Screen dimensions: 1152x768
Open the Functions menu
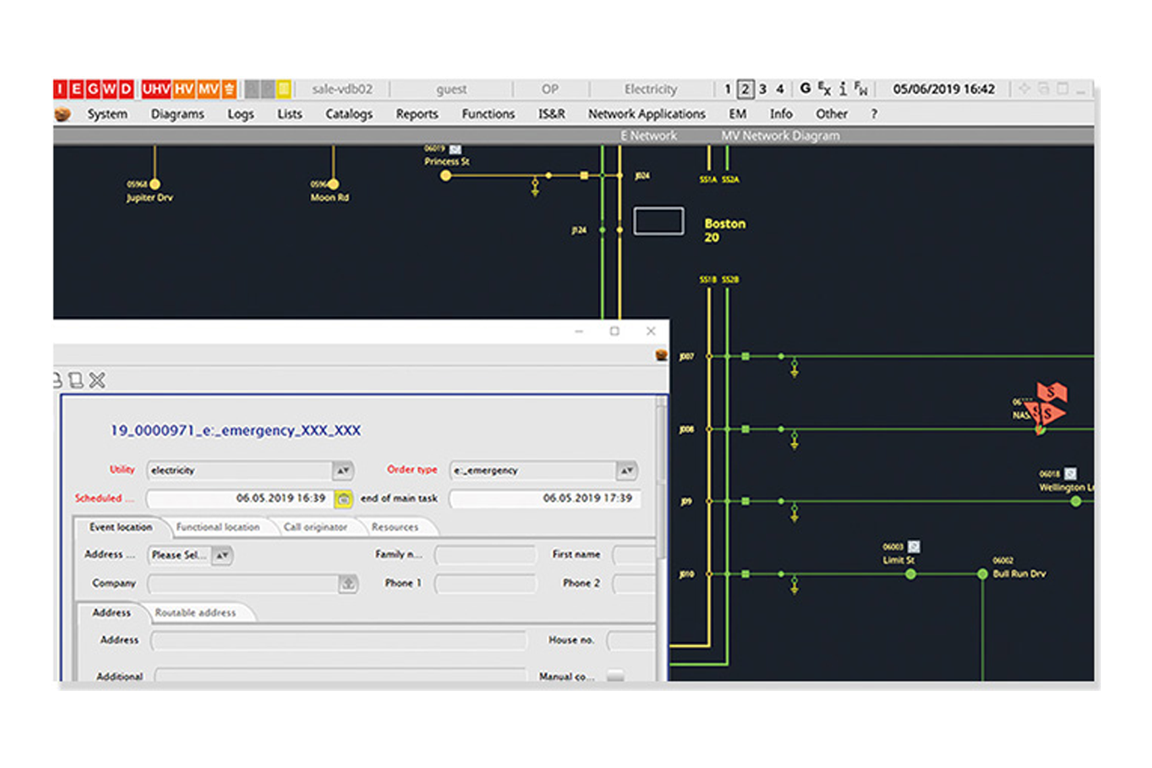click(488, 114)
